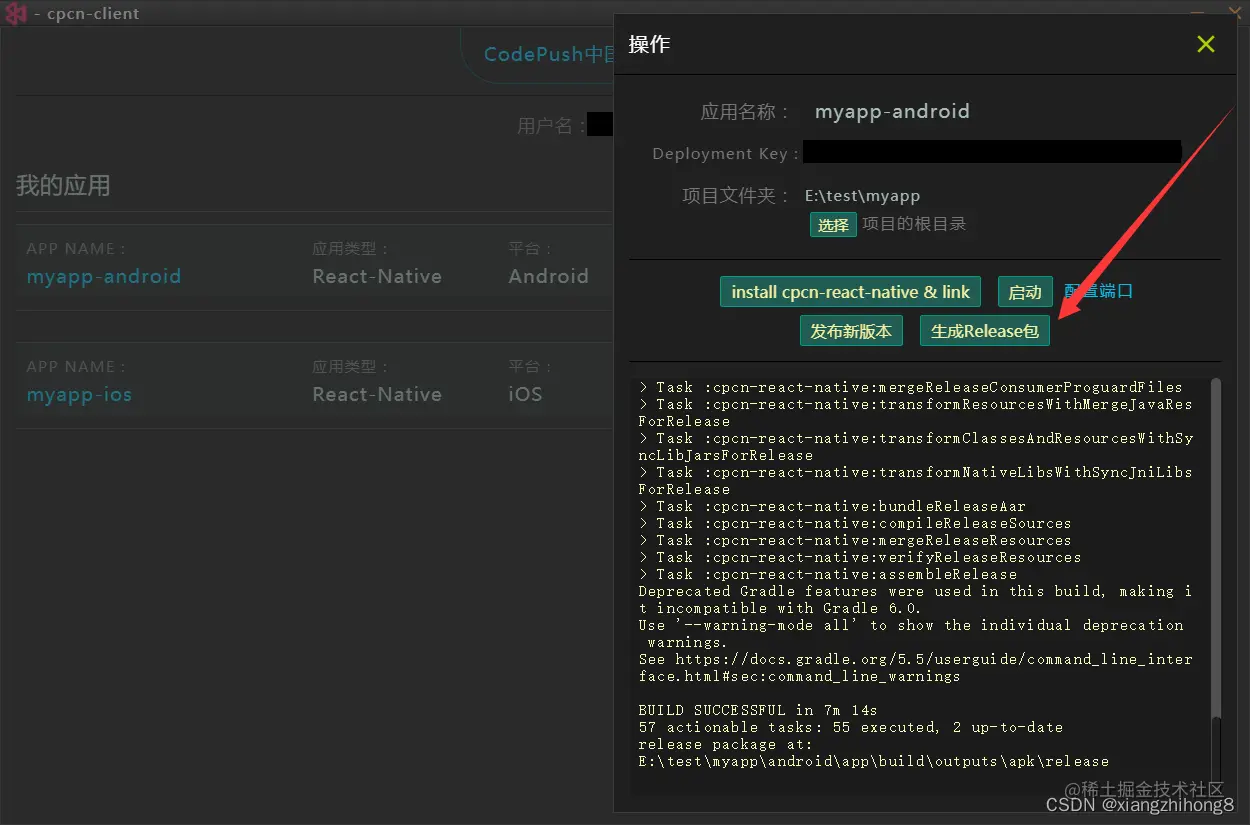Viewport: 1250px width, 825px height.
Task: Click the BUILD SUCCESSFUL in 7m 14s line
Action: 758,710
